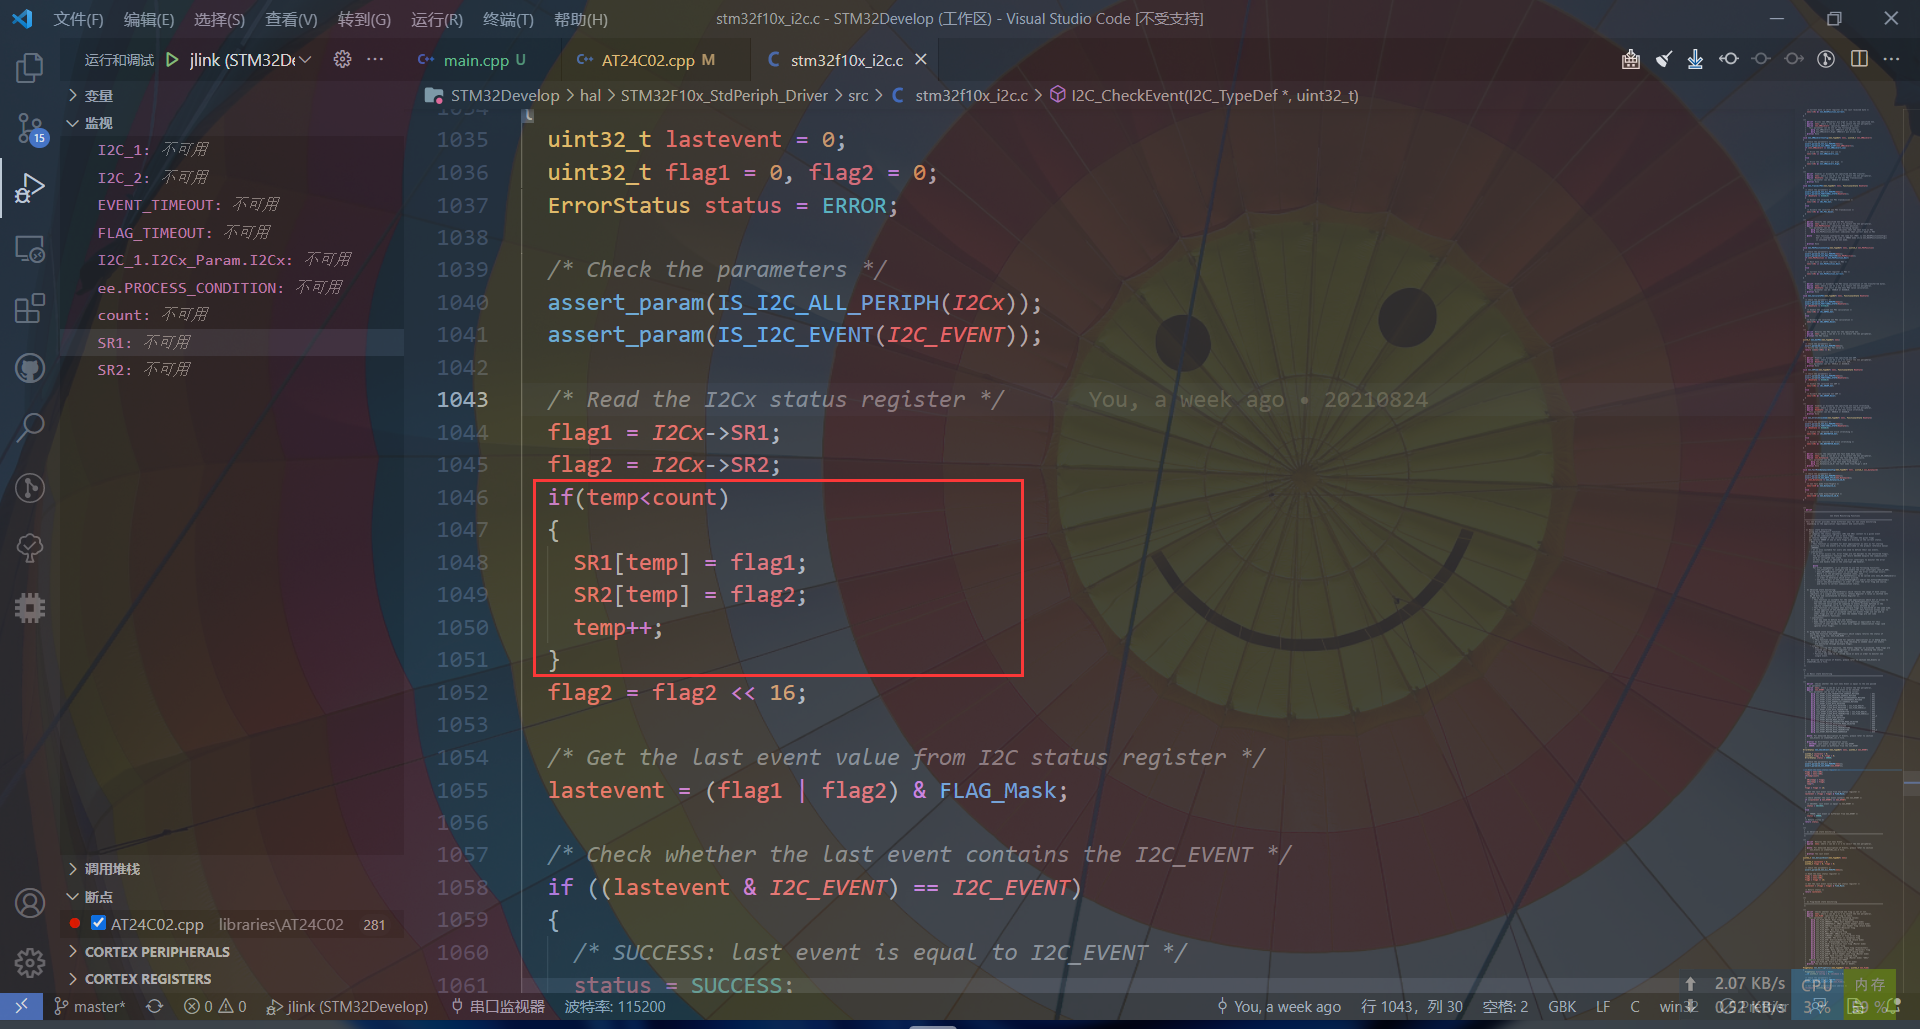Click the download/flash icon in the editor toolbar
Image resolution: width=1920 pixels, height=1029 pixels.
1695,59
